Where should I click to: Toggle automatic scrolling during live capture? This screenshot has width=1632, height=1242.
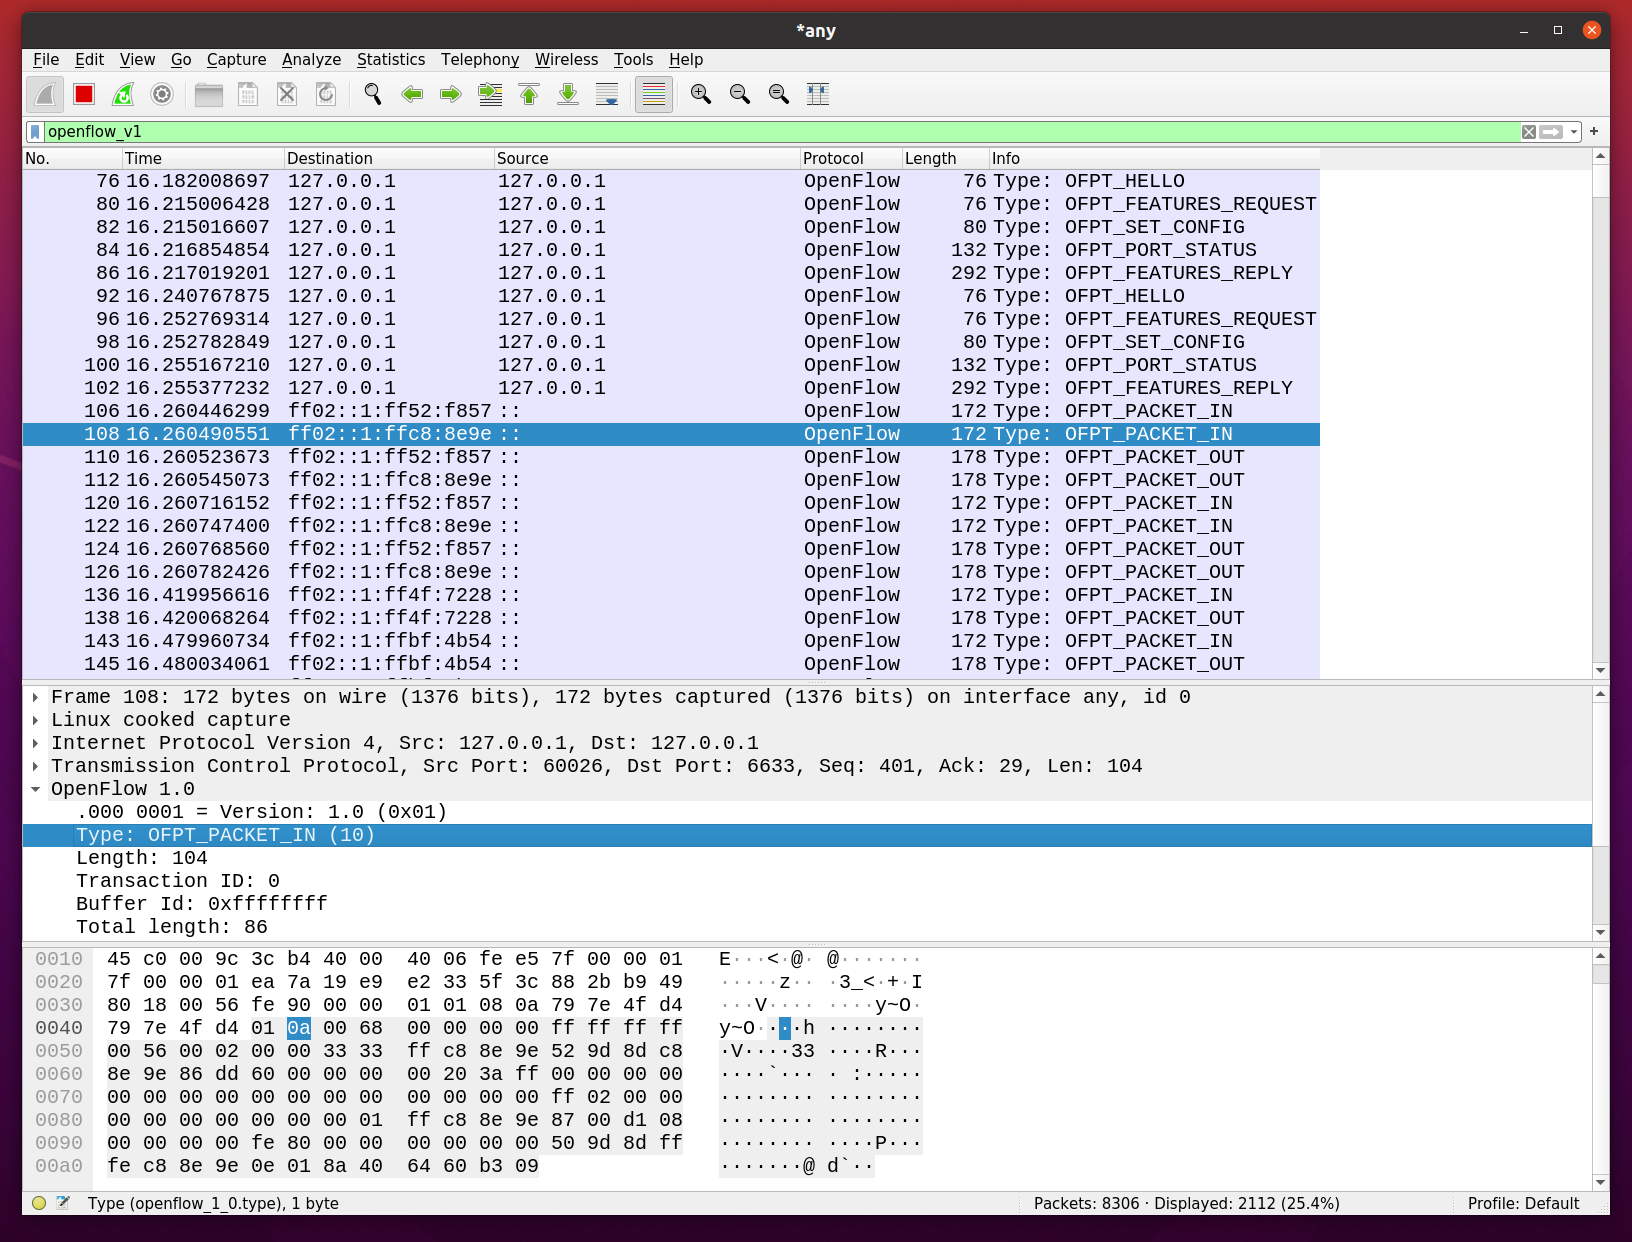point(607,94)
